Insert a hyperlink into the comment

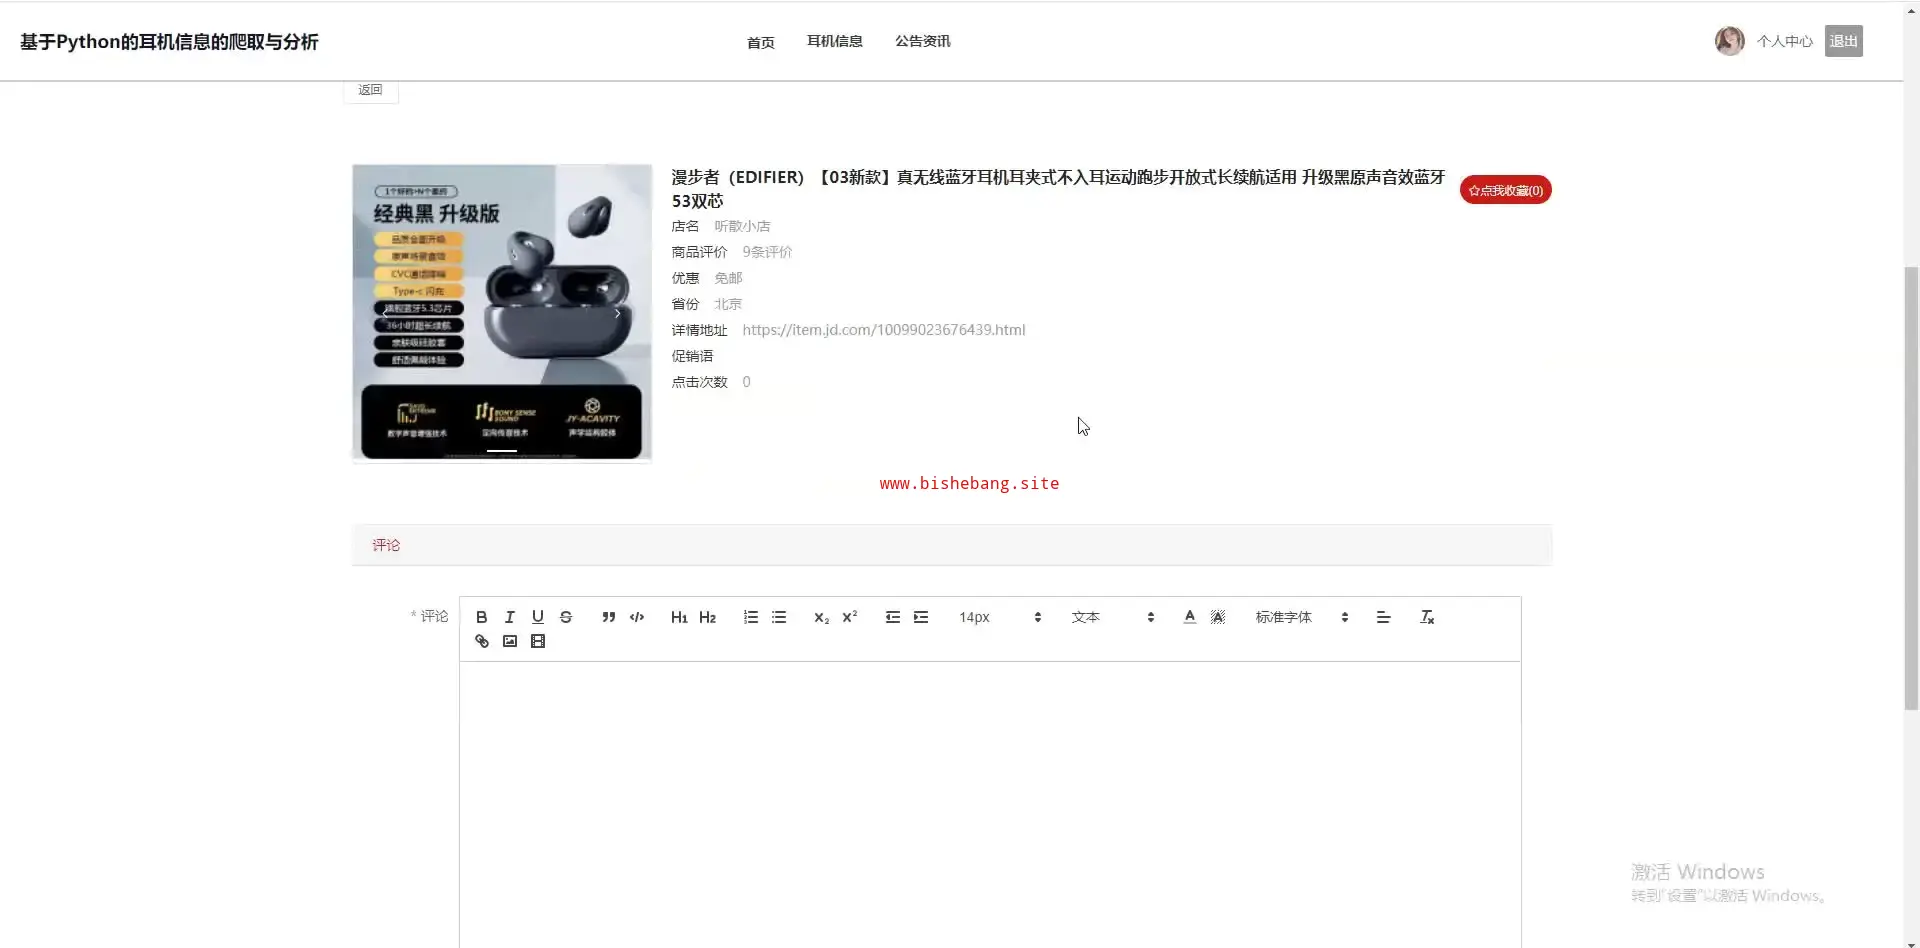[481, 641]
